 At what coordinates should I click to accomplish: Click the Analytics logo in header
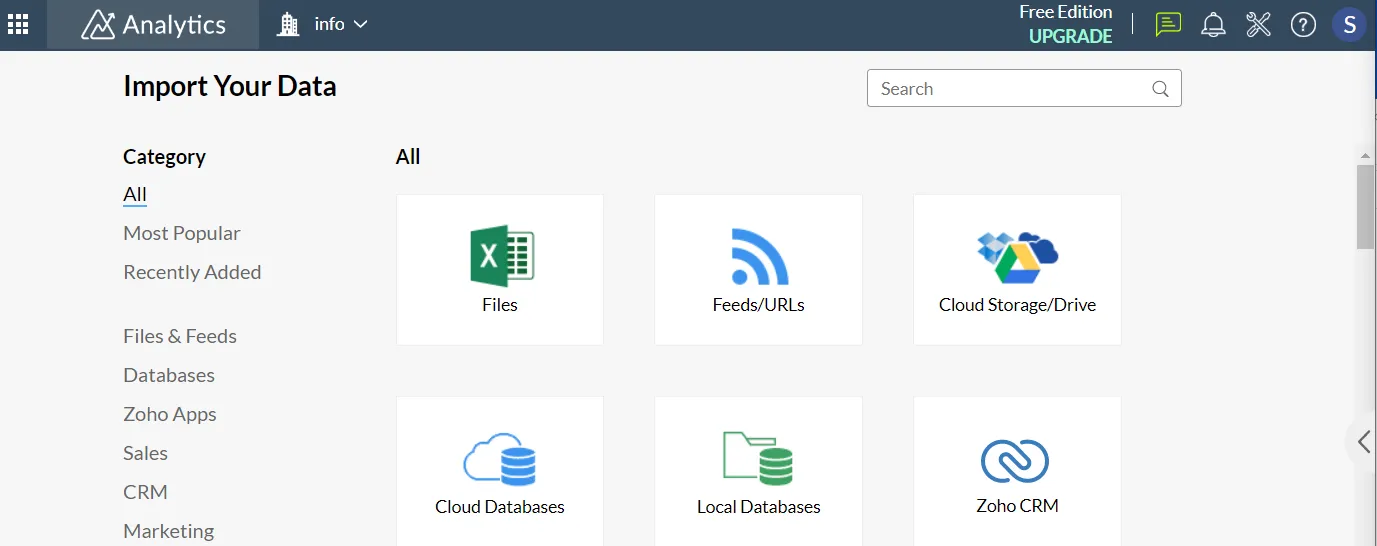click(153, 25)
